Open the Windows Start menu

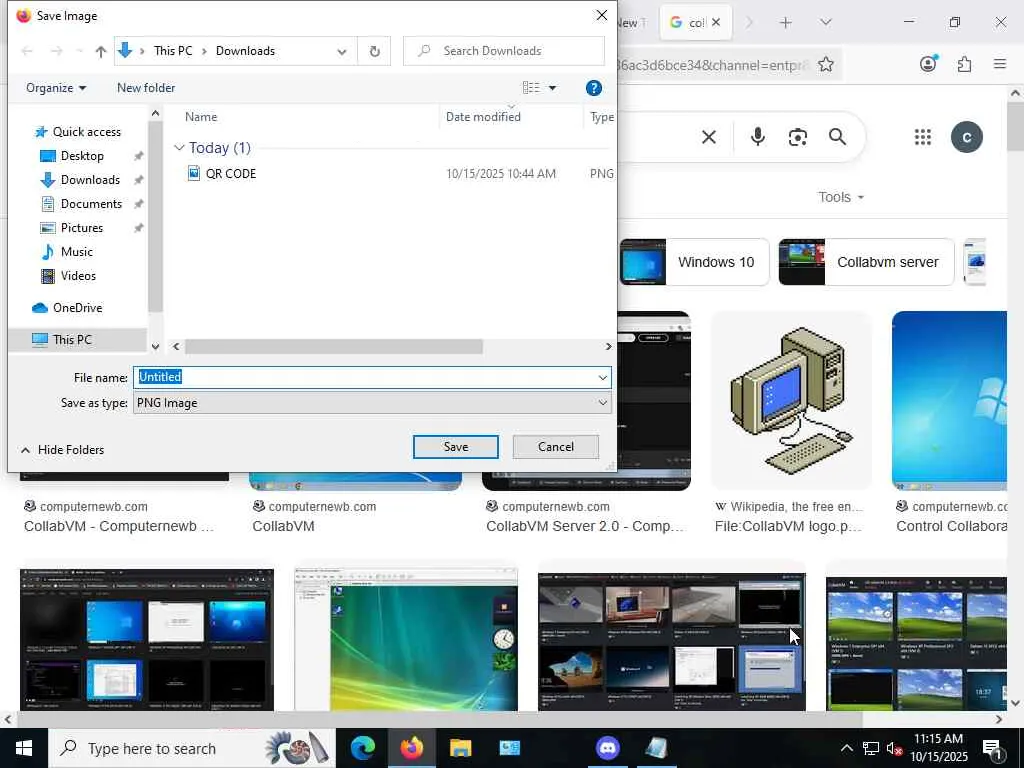[24, 748]
